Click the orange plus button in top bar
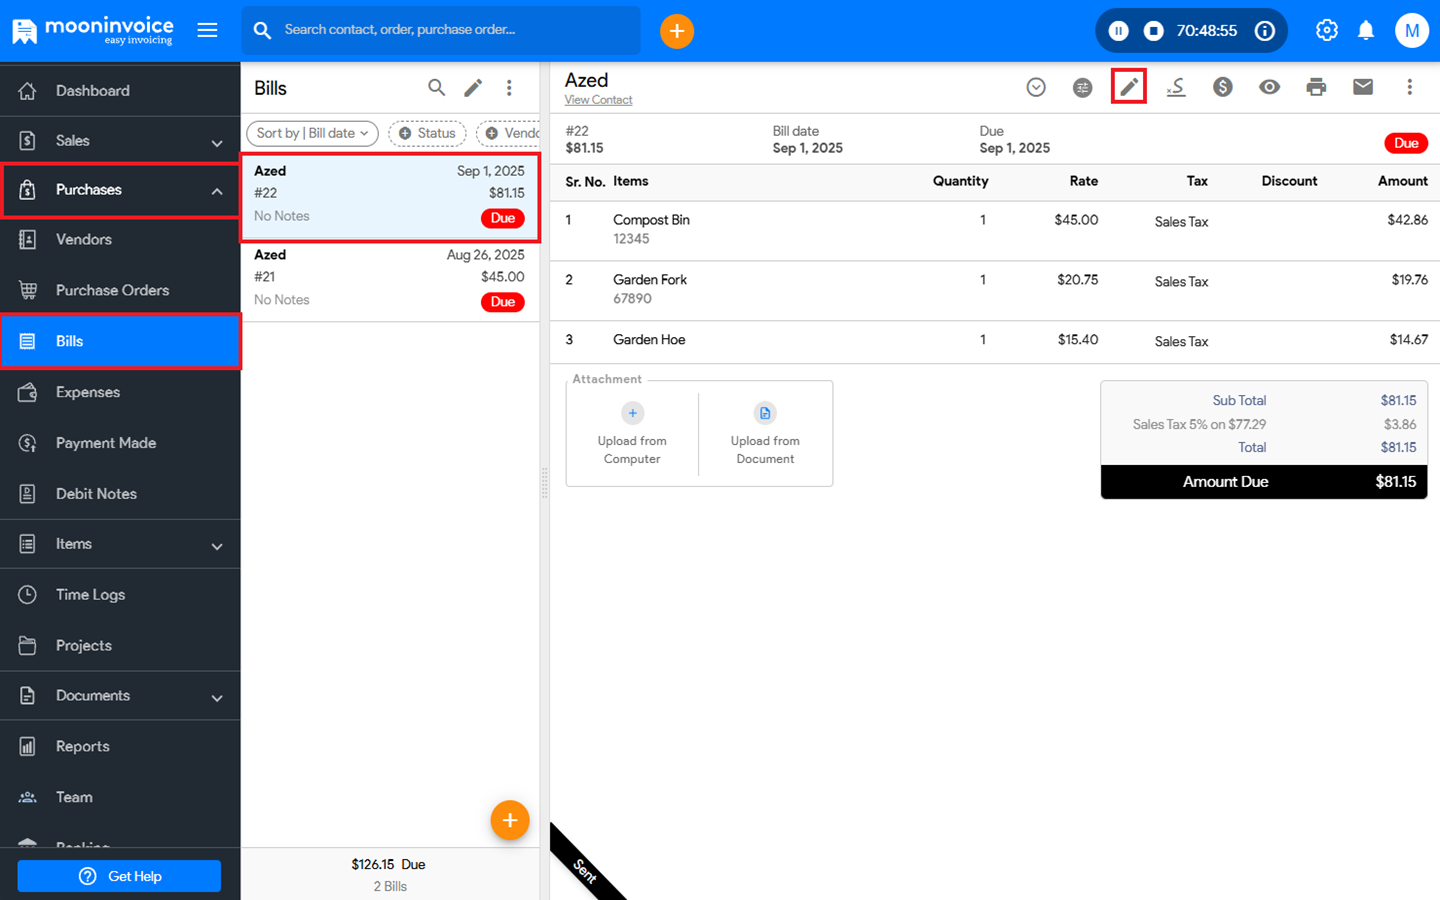The width and height of the screenshot is (1440, 900). pyautogui.click(x=677, y=31)
